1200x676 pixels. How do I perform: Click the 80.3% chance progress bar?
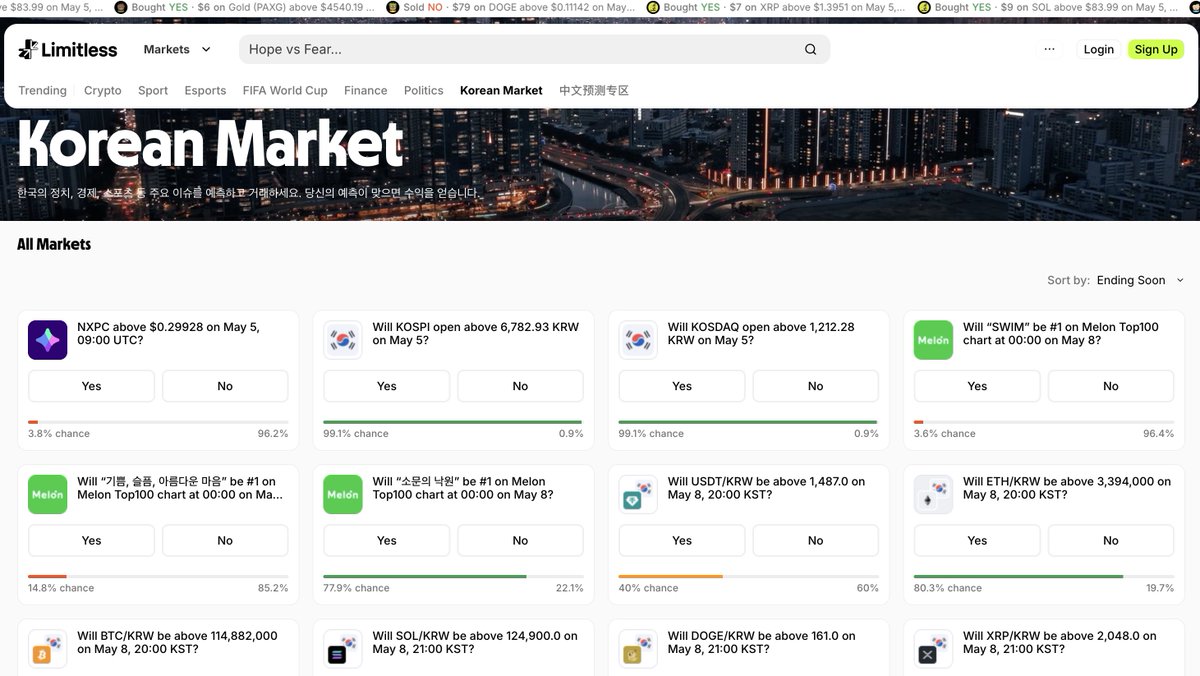point(1044,576)
